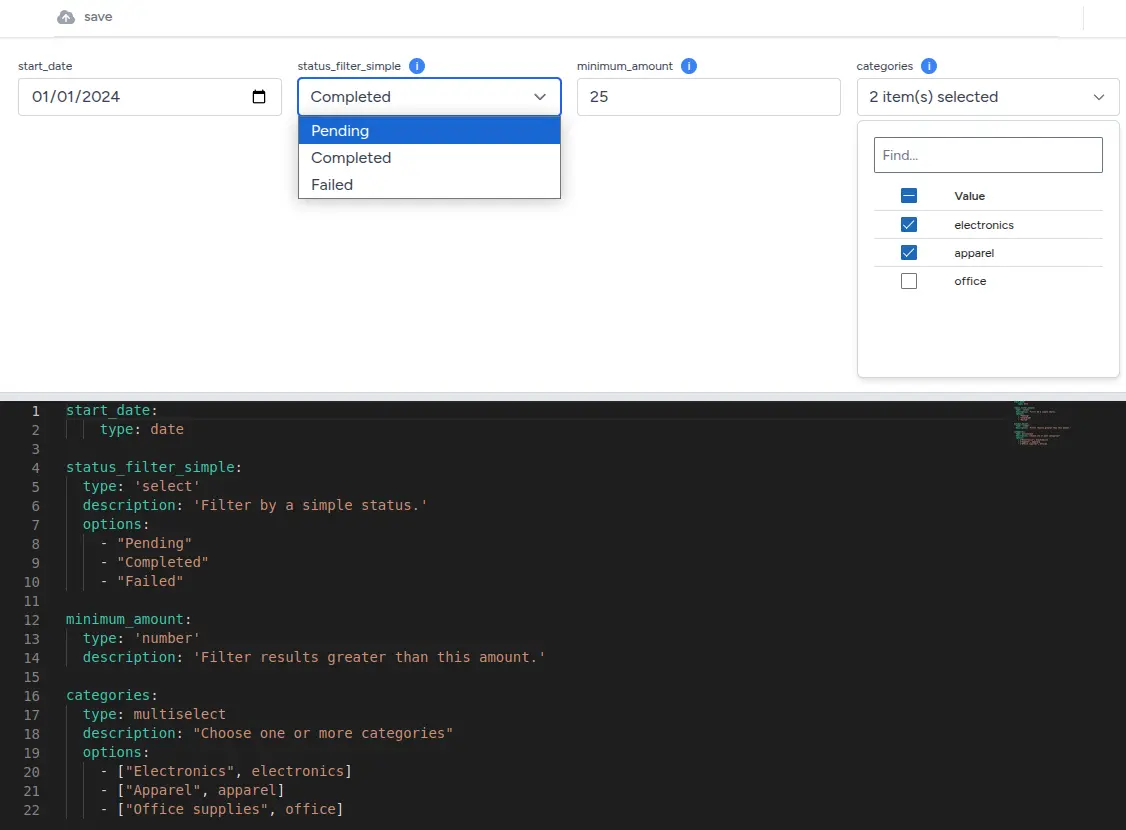
Task: Click the code minimap in editor
Action: tap(1041, 424)
